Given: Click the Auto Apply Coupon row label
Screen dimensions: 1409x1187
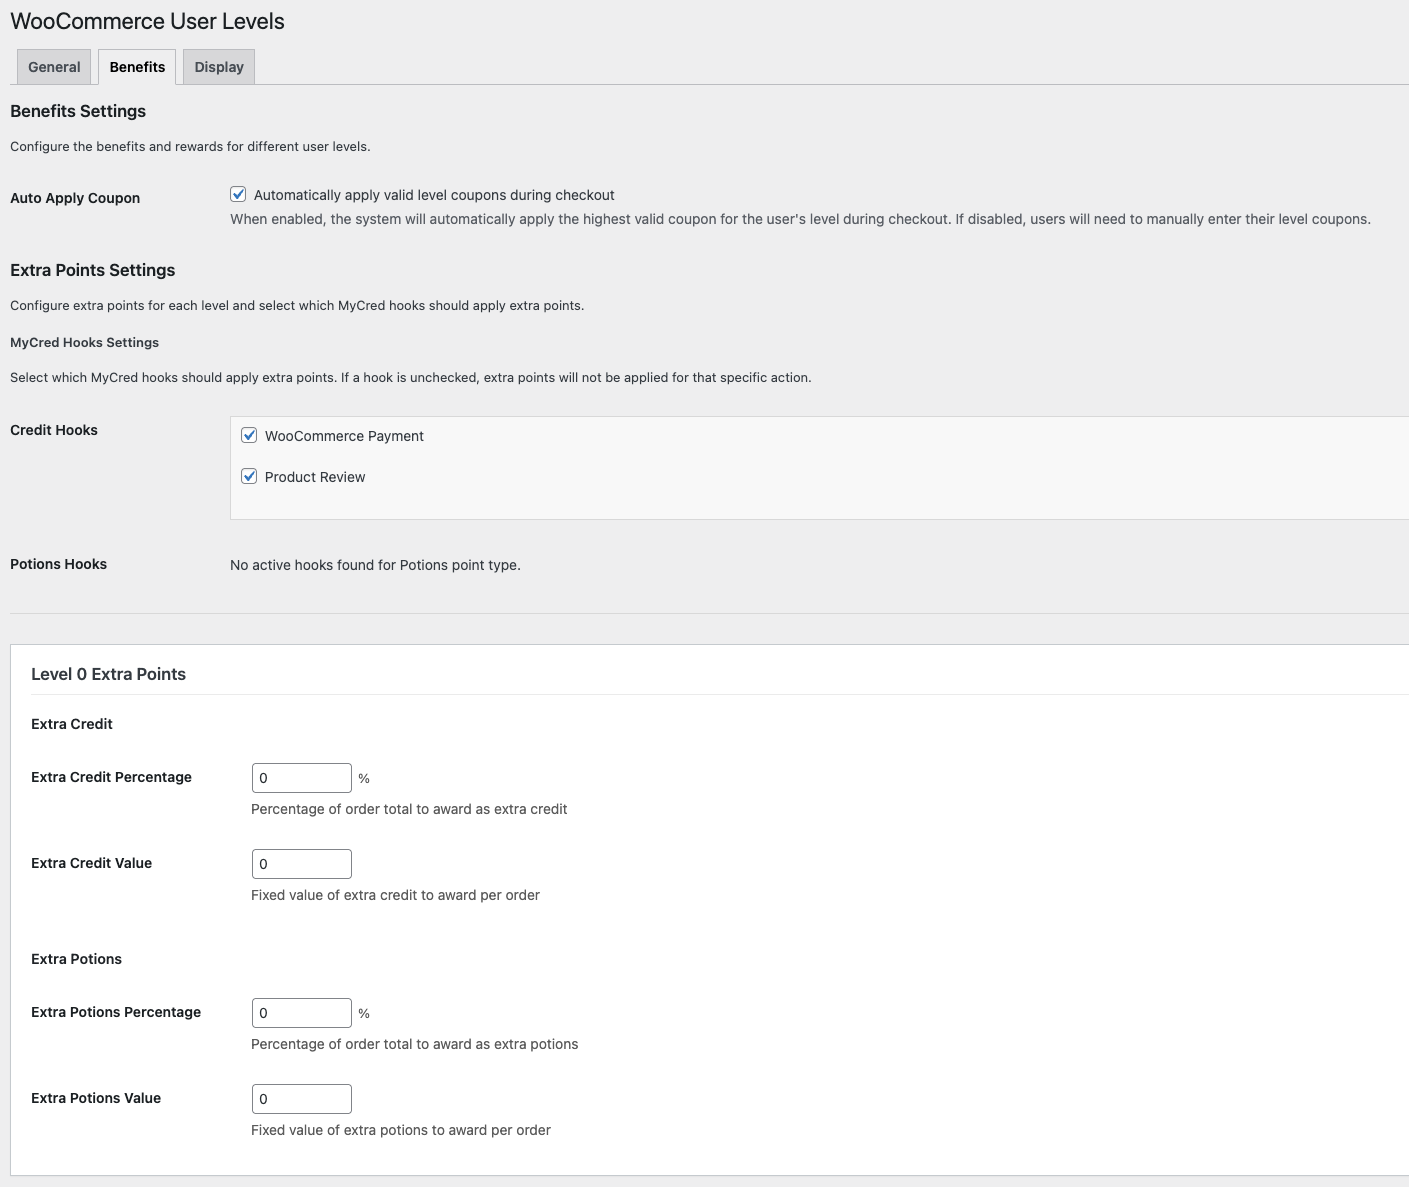Looking at the screenshot, I should coord(75,198).
